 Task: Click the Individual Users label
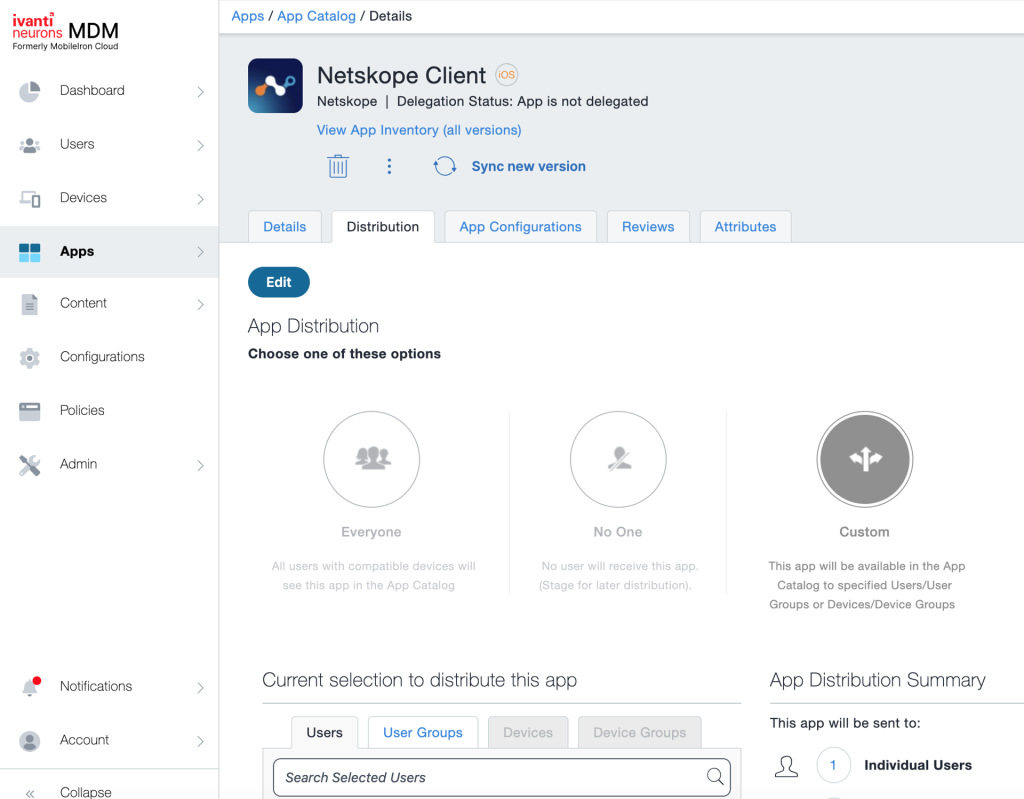918,765
